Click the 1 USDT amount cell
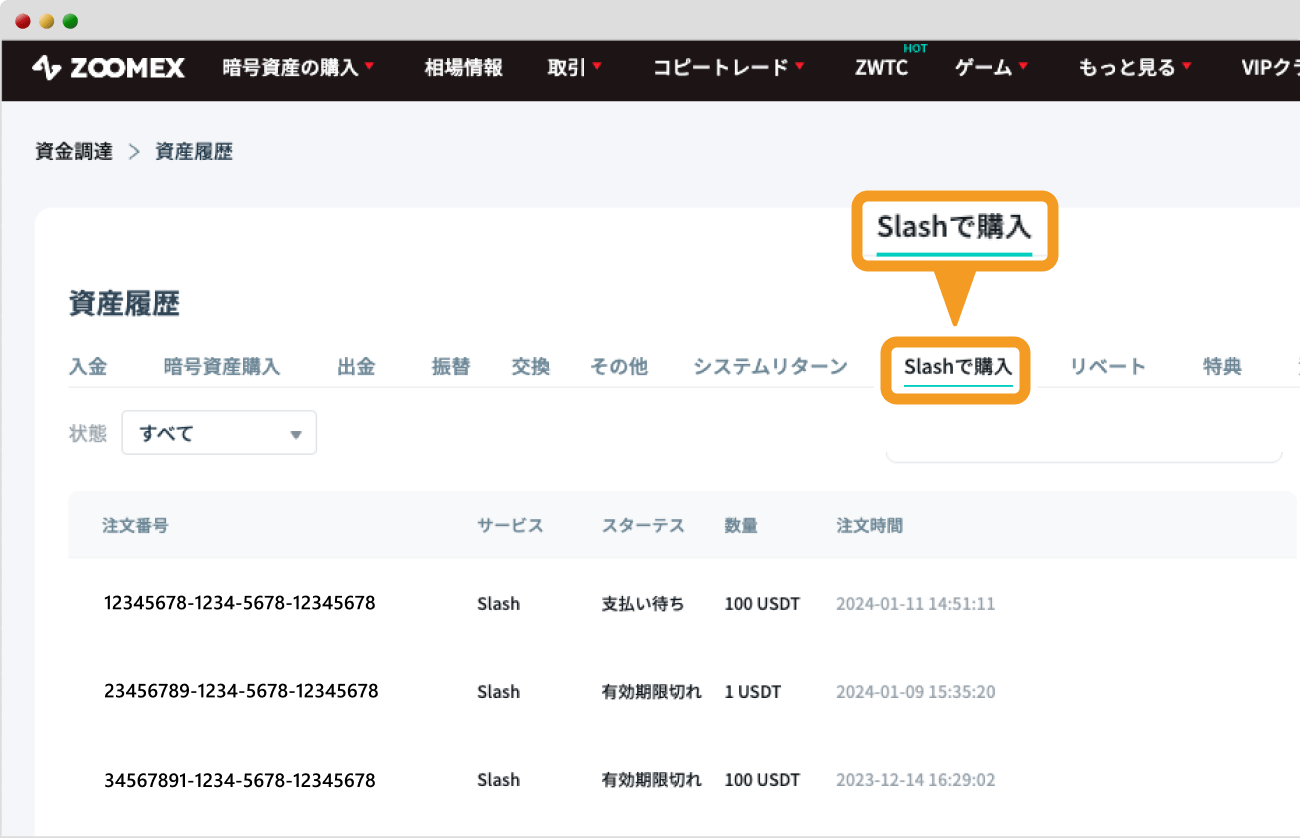The width and height of the screenshot is (1300, 838). (x=753, y=692)
